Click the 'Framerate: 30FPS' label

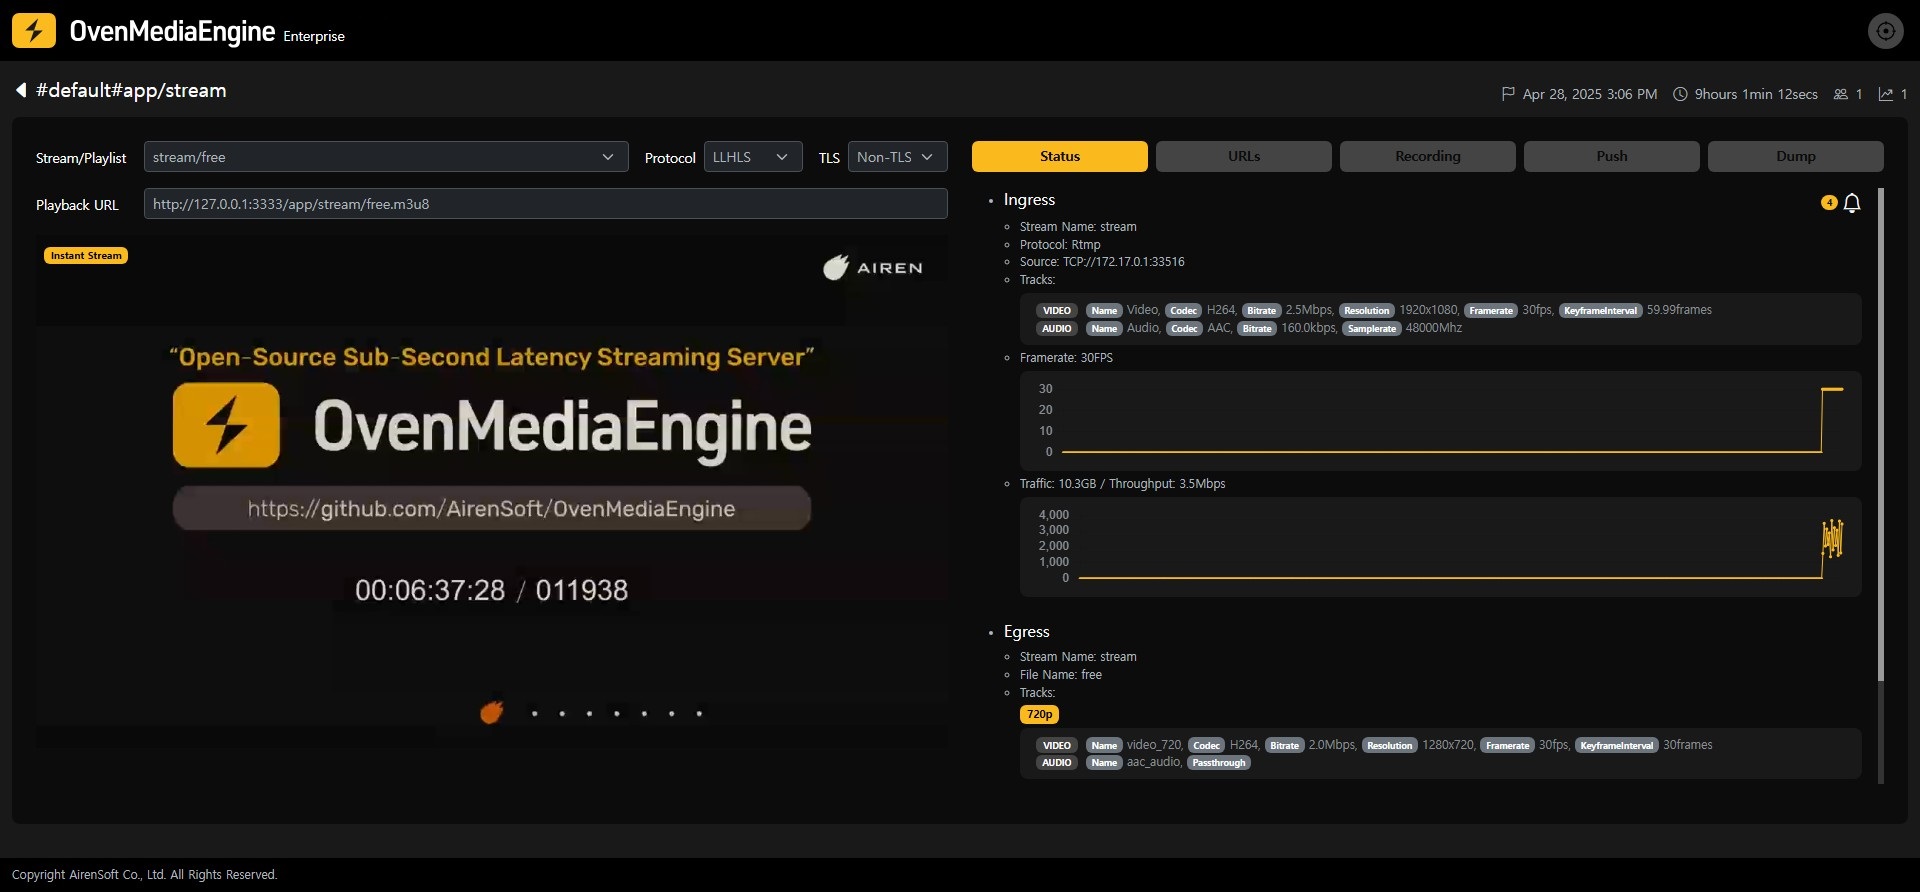[x=1066, y=358]
